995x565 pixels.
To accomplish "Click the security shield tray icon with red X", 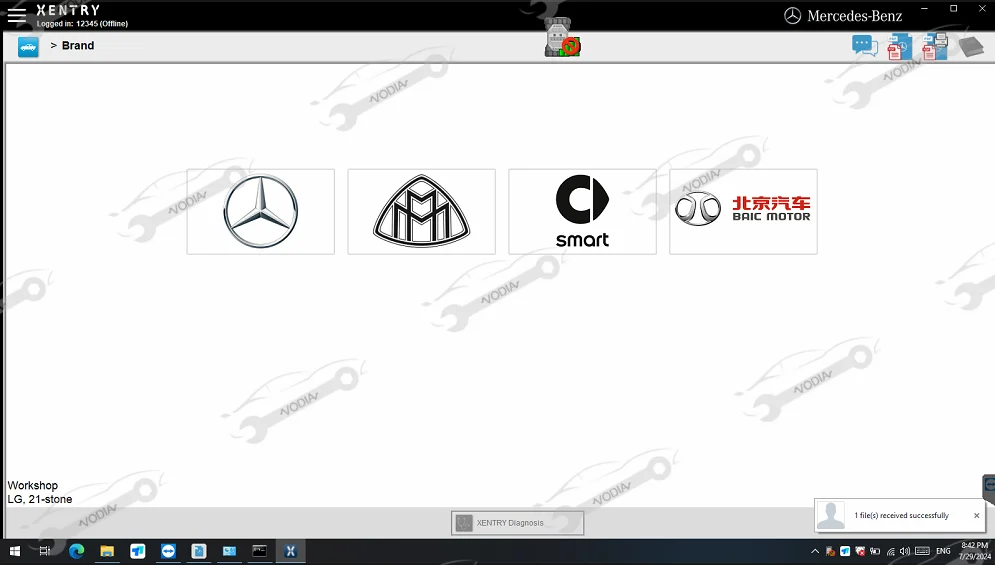I will (x=860, y=551).
